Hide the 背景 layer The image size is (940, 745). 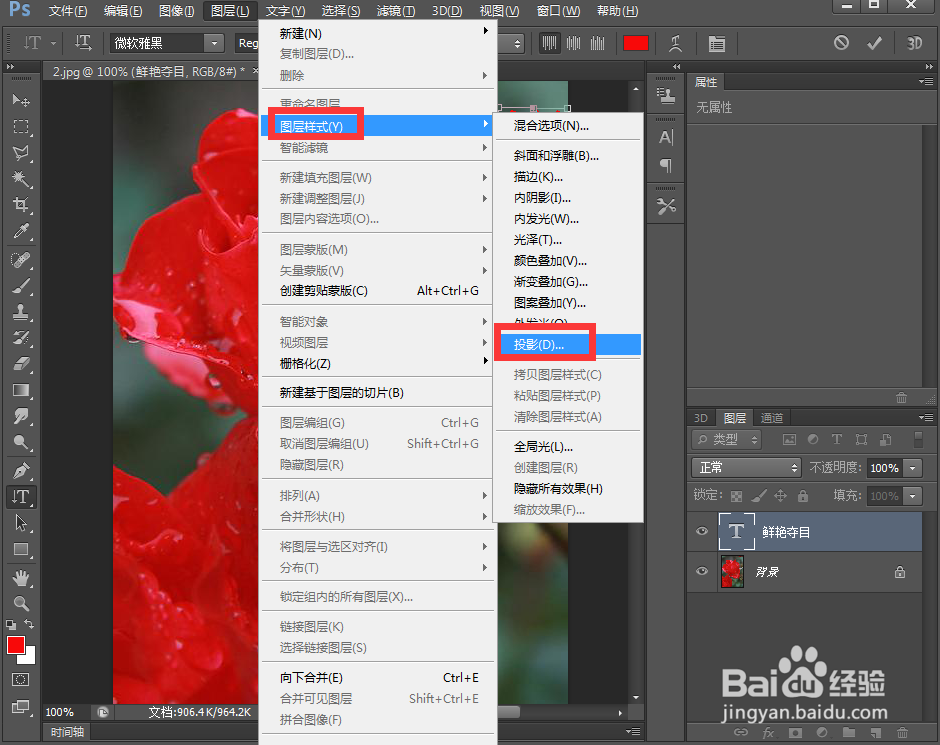[x=701, y=571]
